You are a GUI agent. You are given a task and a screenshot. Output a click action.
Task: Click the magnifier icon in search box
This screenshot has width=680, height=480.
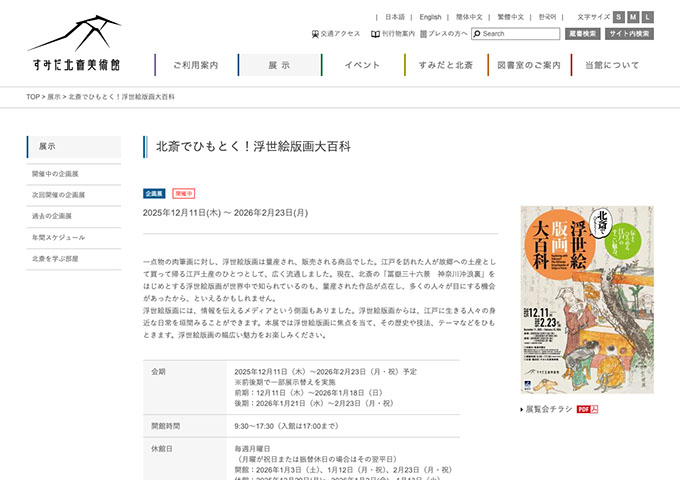pyautogui.click(x=477, y=34)
